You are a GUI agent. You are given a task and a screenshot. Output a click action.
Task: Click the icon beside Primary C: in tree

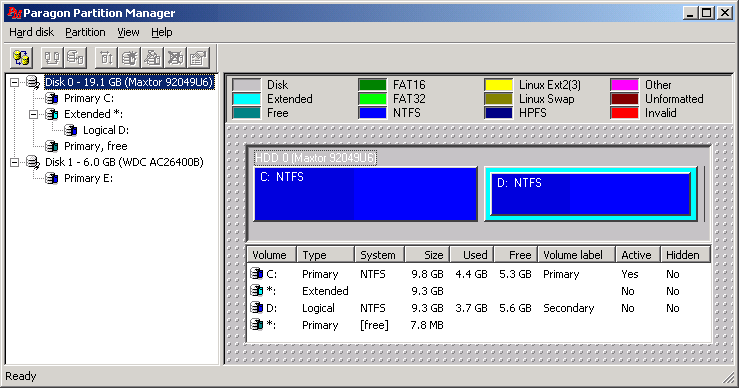click(x=52, y=99)
